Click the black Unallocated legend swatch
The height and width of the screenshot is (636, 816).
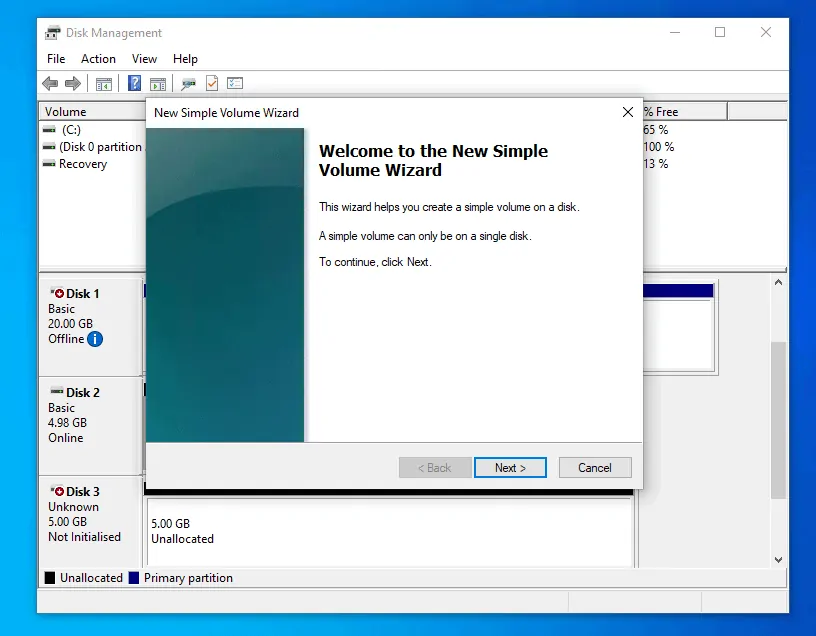pyautogui.click(x=48, y=577)
